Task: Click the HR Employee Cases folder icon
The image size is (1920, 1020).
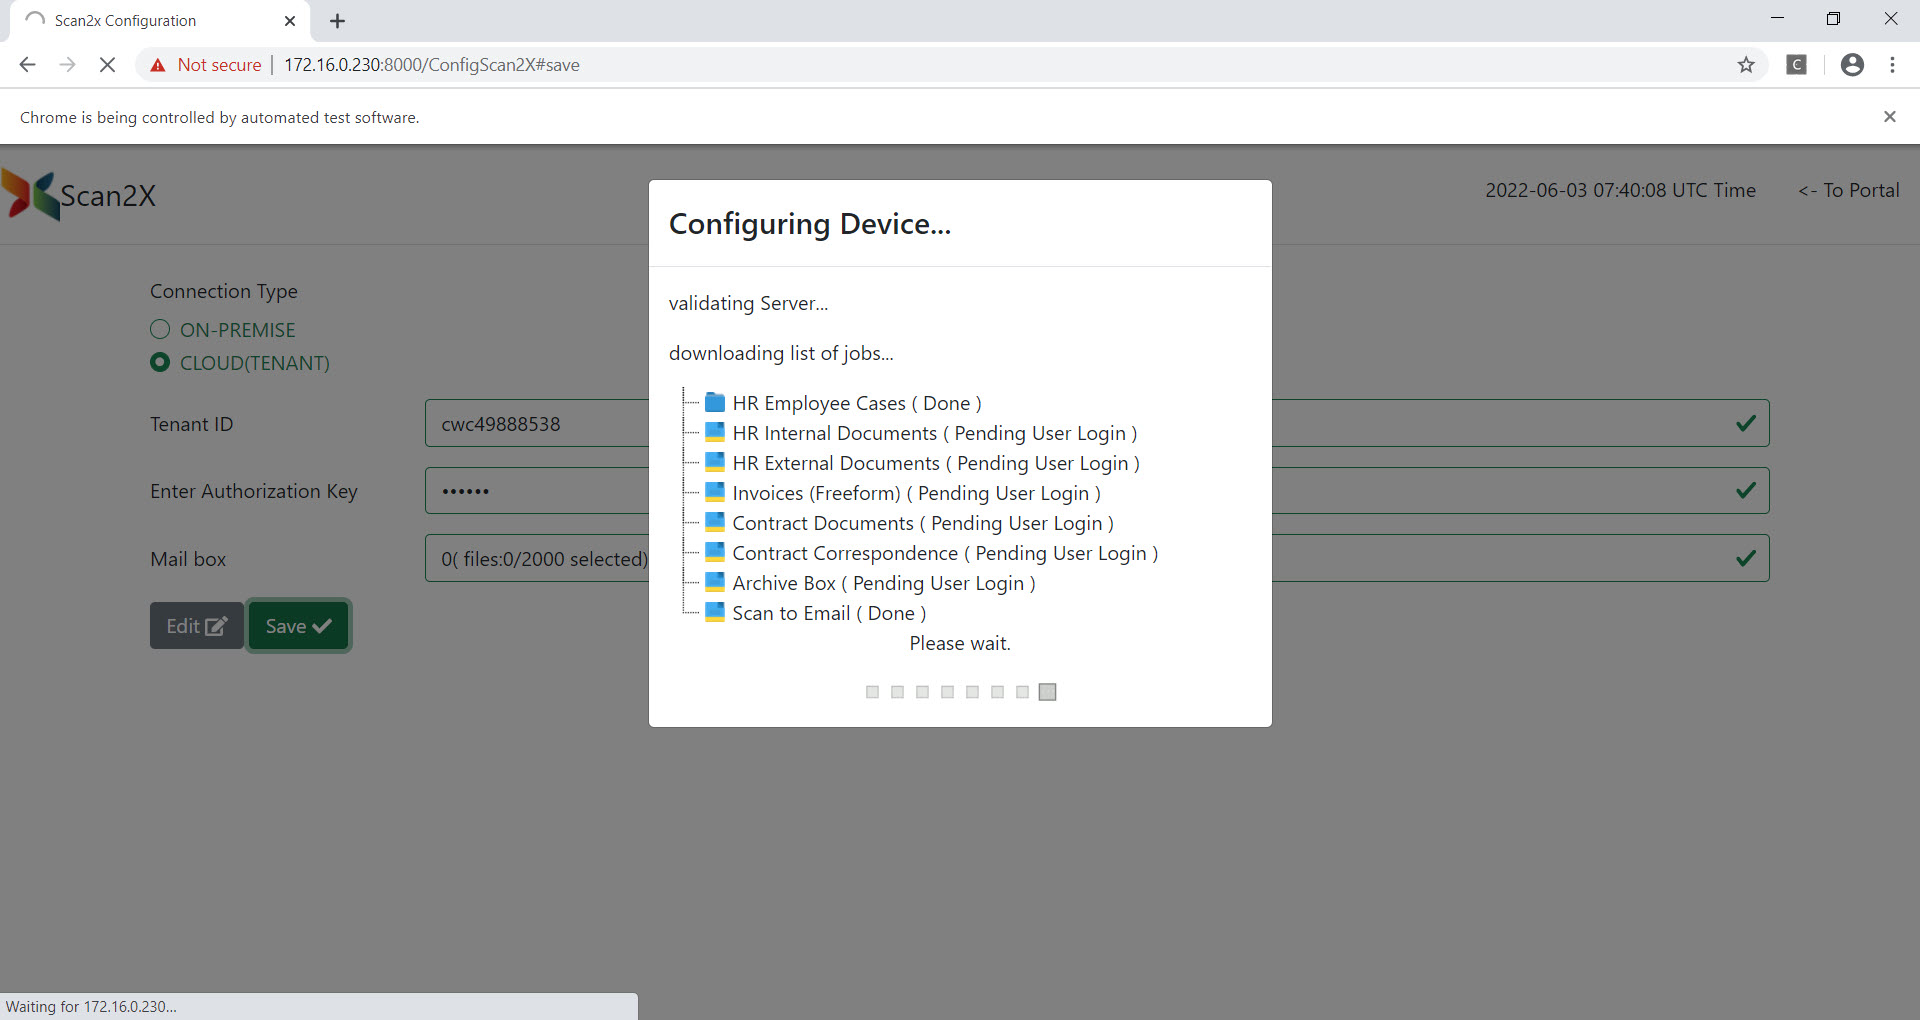Action: click(x=714, y=403)
